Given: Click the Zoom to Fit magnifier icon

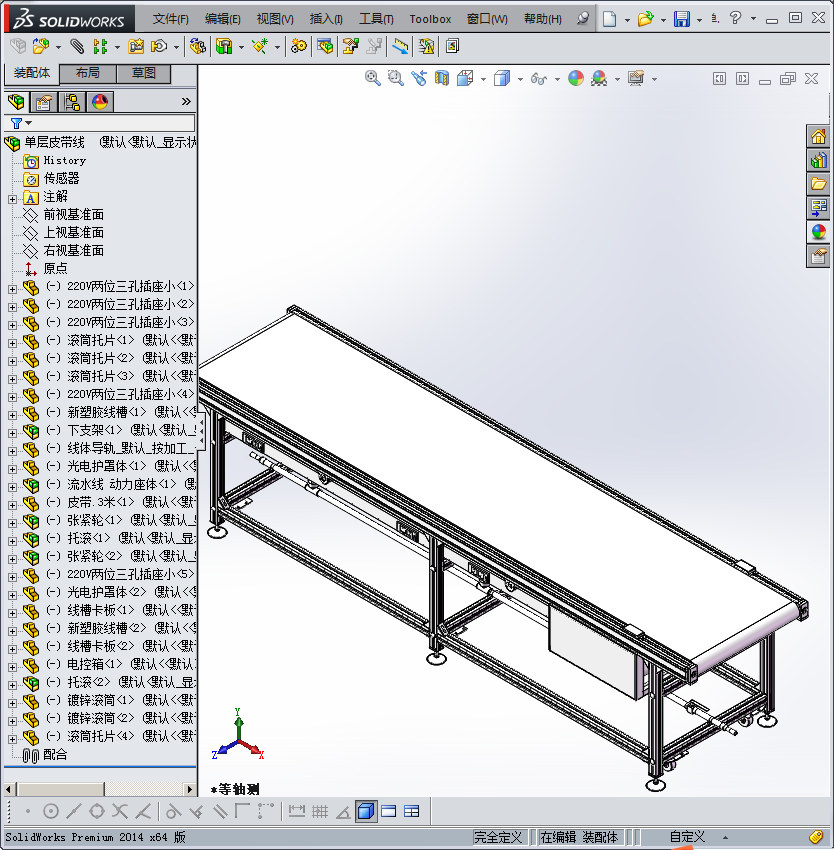Looking at the screenshot, I should pos(373,79).
